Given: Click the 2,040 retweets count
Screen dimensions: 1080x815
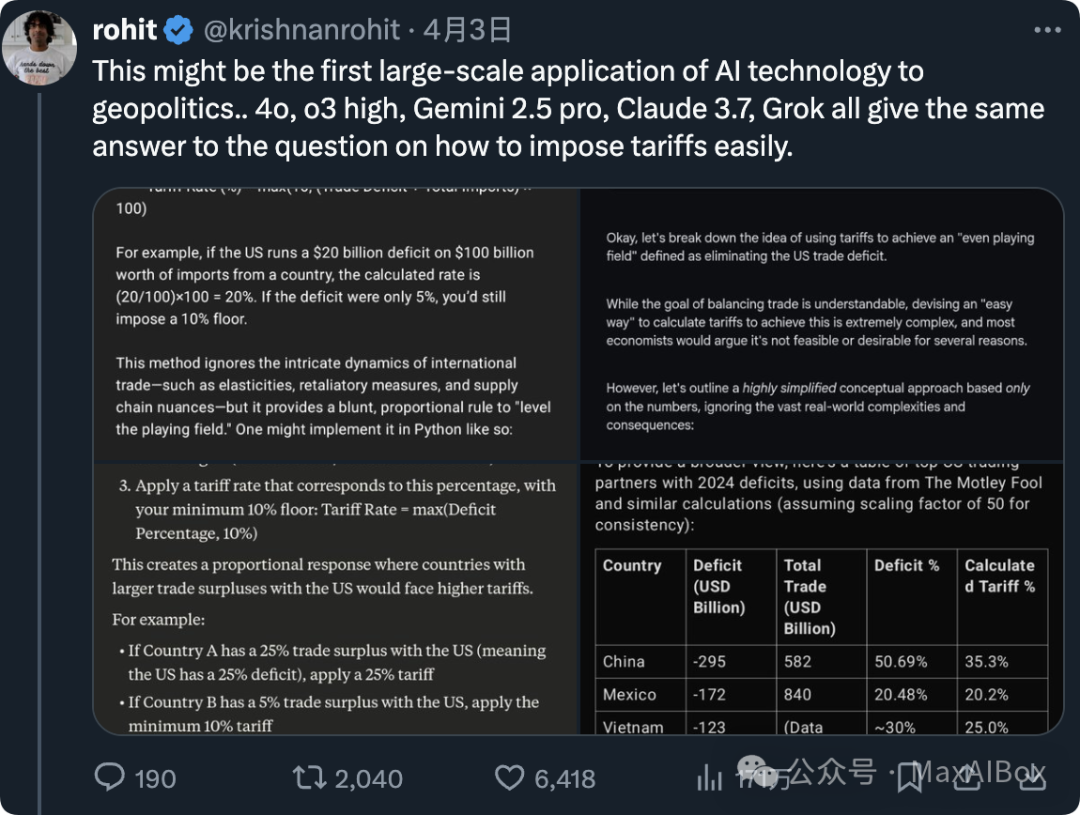Looking at the screenshot, I should point(368,779).
